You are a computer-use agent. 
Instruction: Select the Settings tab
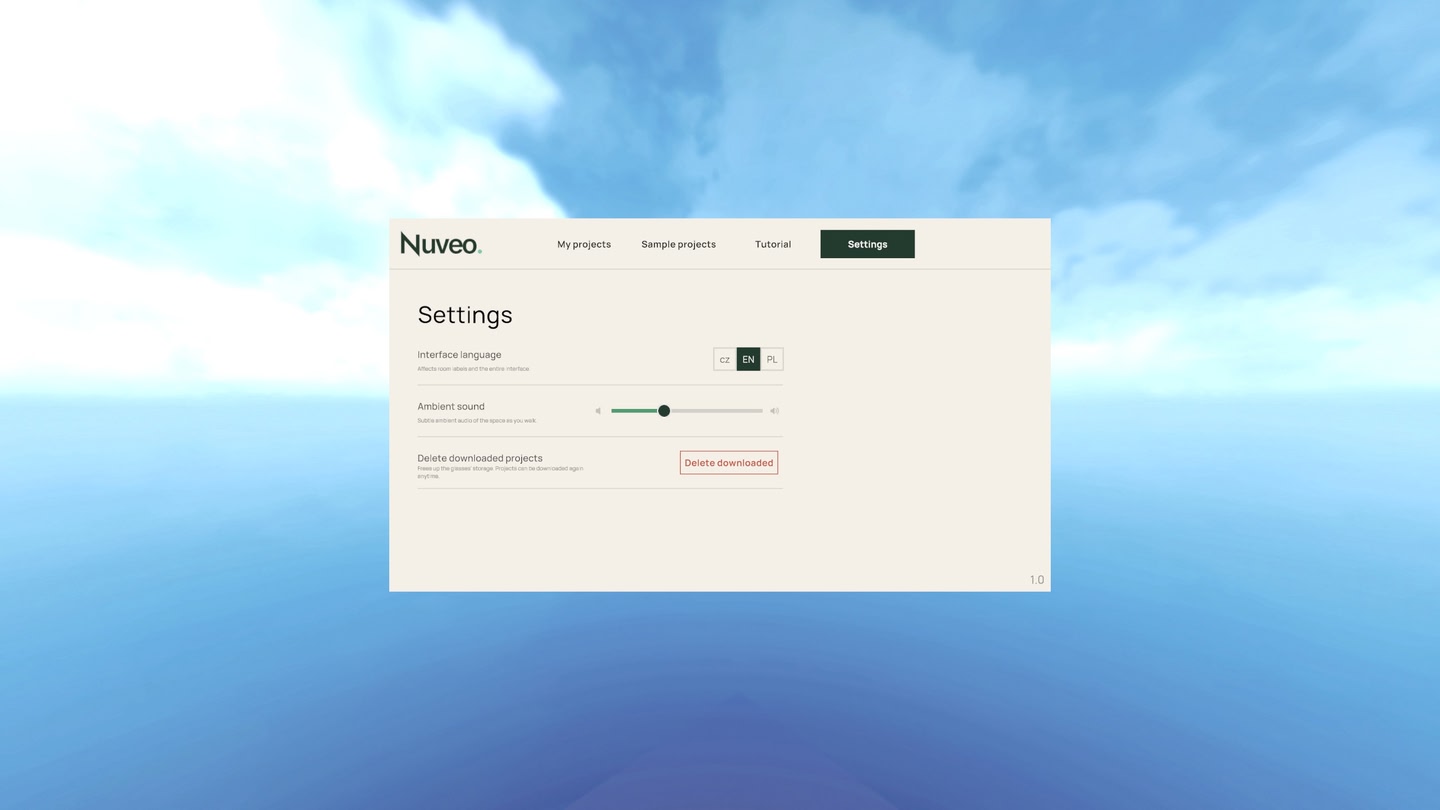click(868, 244)
